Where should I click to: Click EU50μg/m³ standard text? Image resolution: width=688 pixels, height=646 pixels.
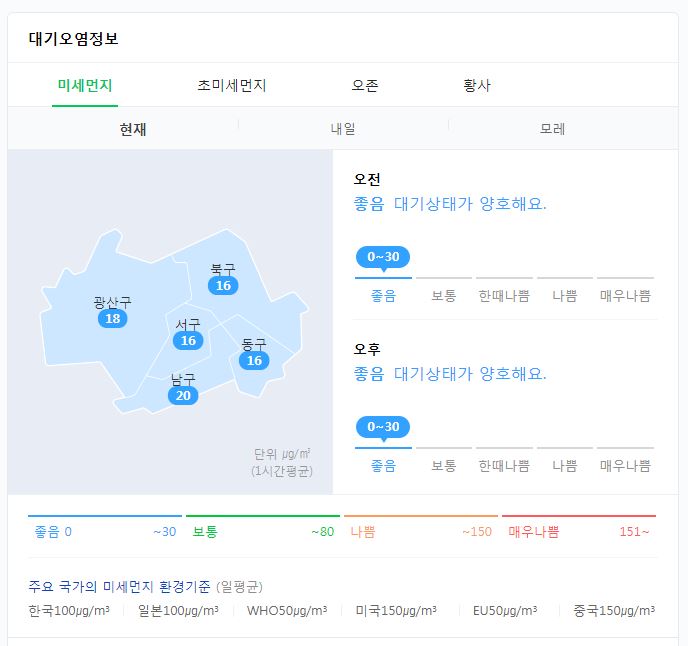click(x=505, y=610)
